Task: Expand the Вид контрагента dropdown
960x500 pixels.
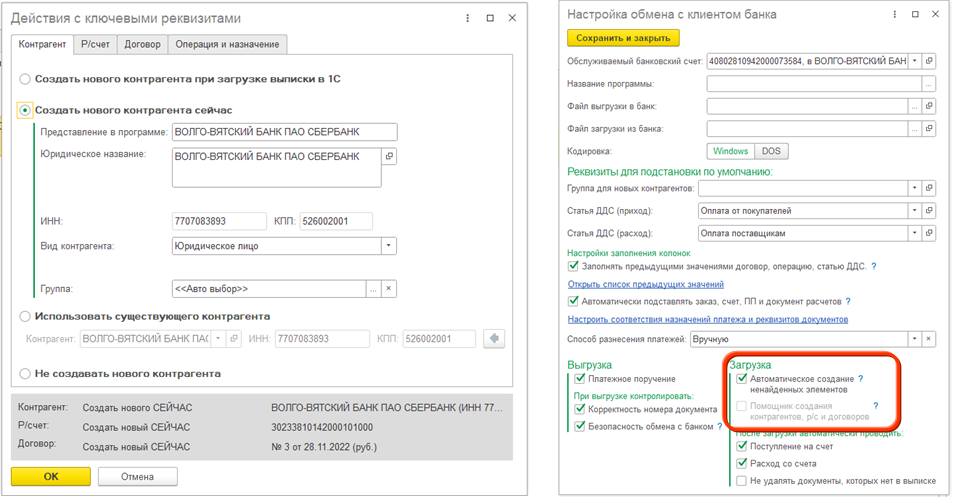Action: tap(389, 246)
